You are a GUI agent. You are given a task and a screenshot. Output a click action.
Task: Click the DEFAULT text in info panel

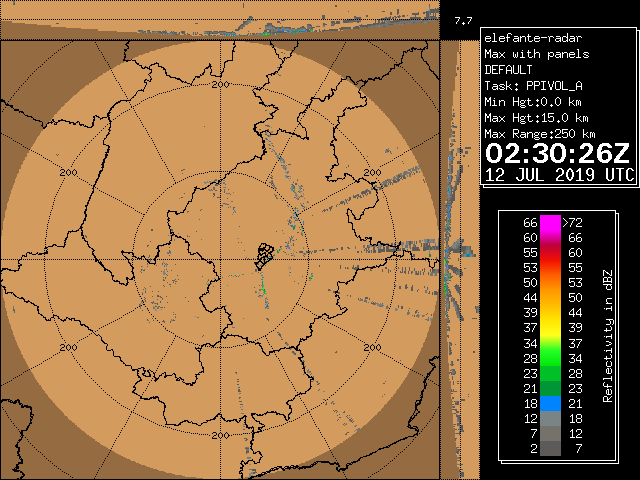(508, 70)
